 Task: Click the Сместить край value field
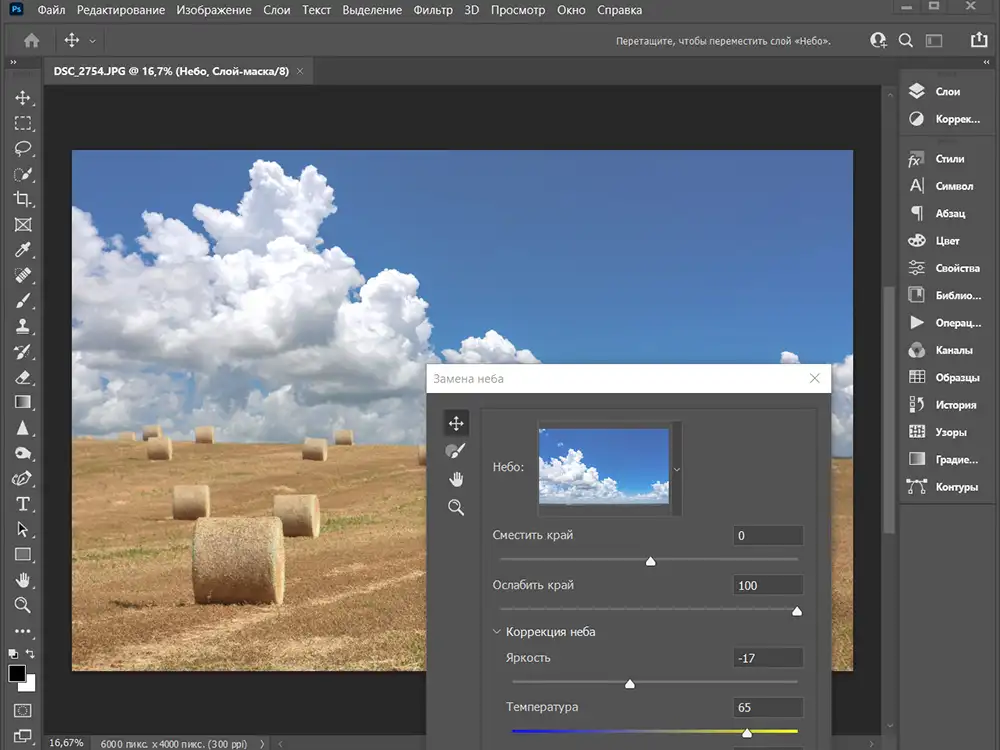[768, 535]
